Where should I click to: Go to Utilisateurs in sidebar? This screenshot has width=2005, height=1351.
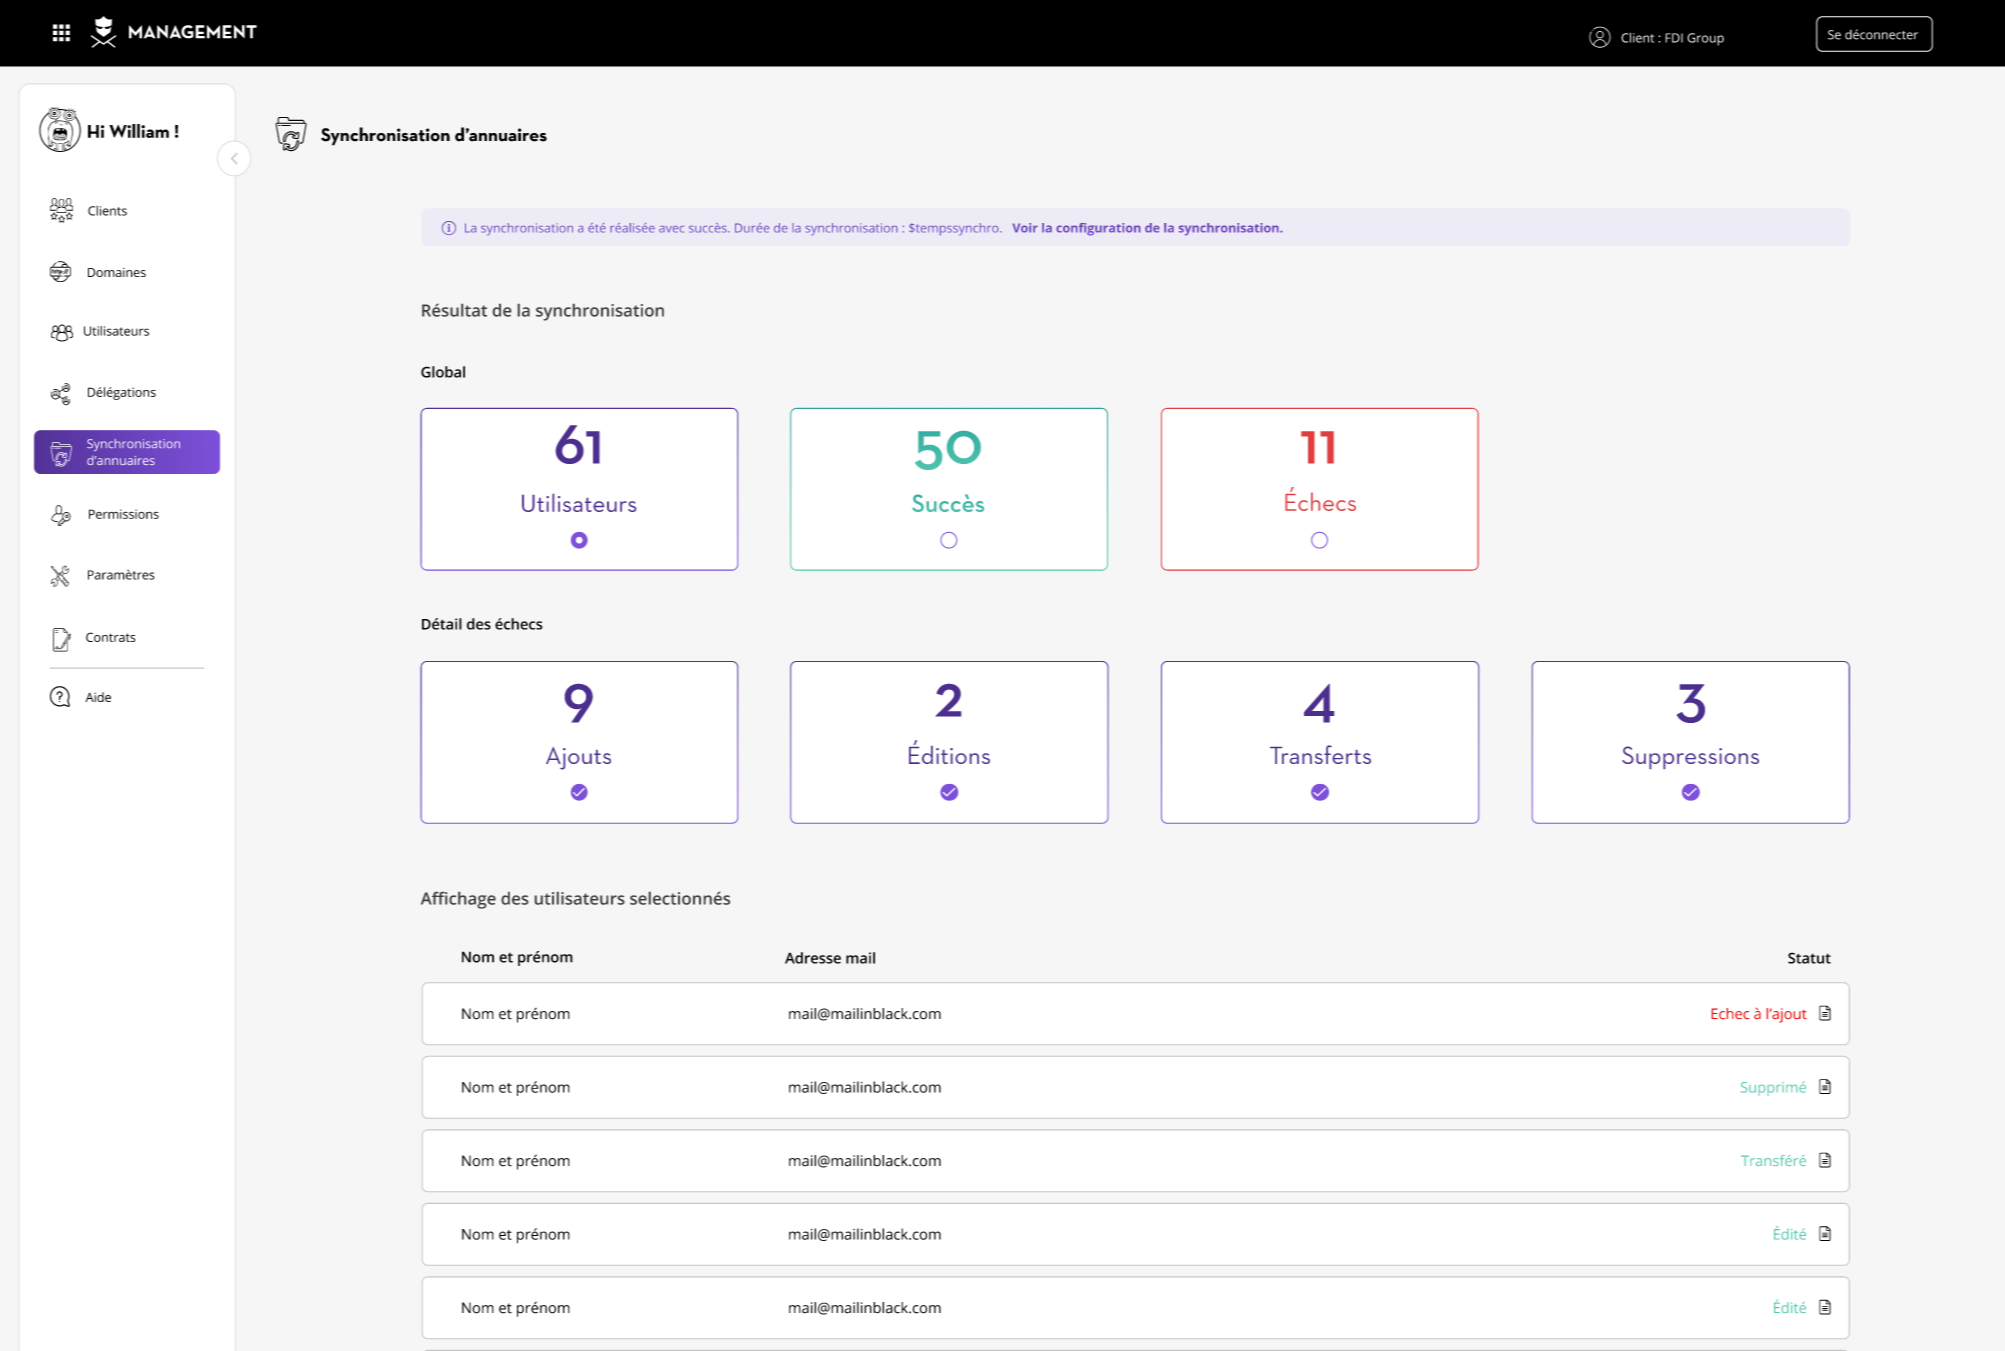pyautogui.click(x=115, y=331)
